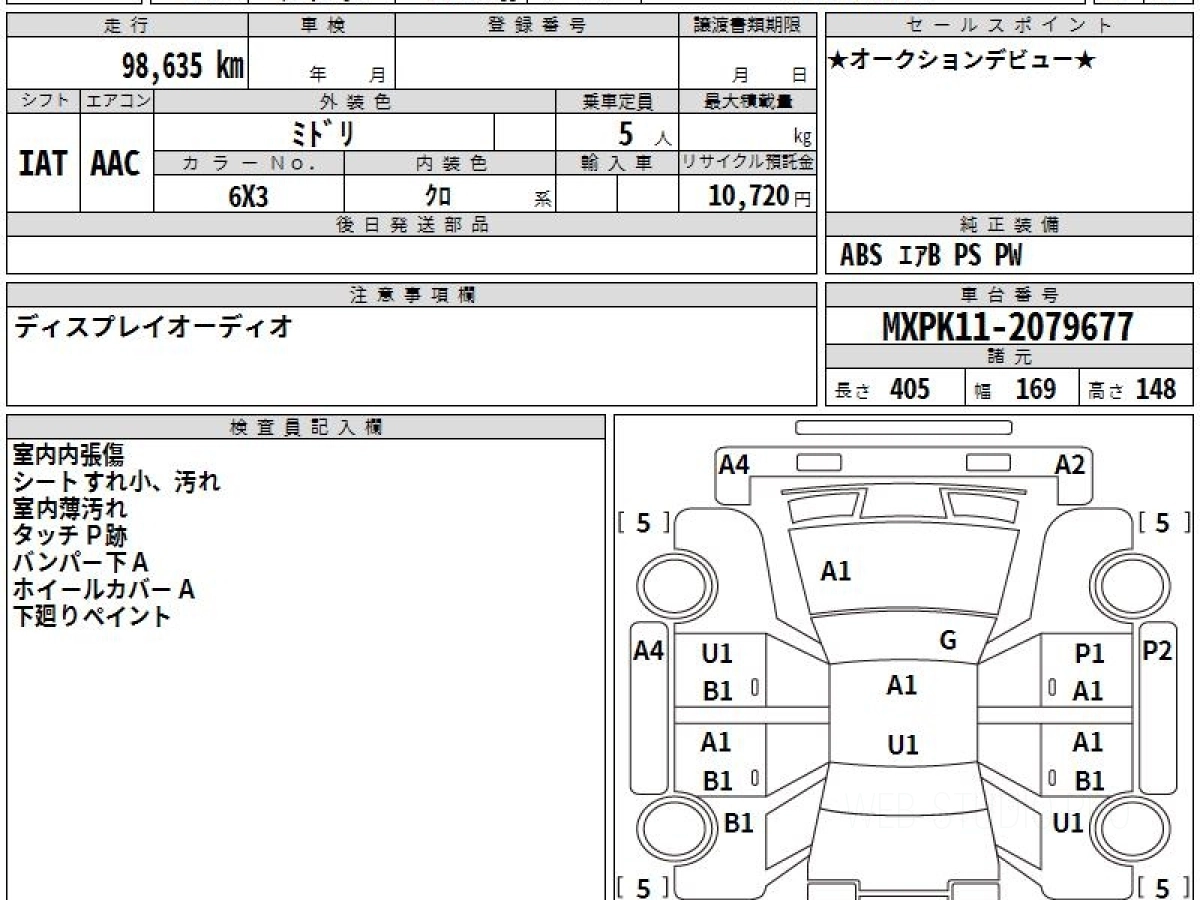Select the P1 mark on the door
1200x900 pixels.
(x=1089, y=654)
